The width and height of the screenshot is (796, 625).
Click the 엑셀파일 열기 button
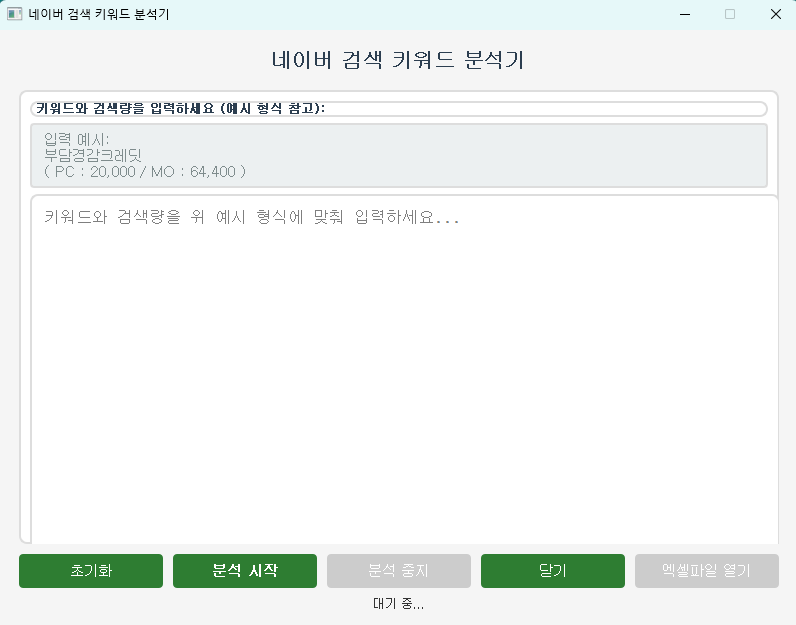click(x=707, y=571)
